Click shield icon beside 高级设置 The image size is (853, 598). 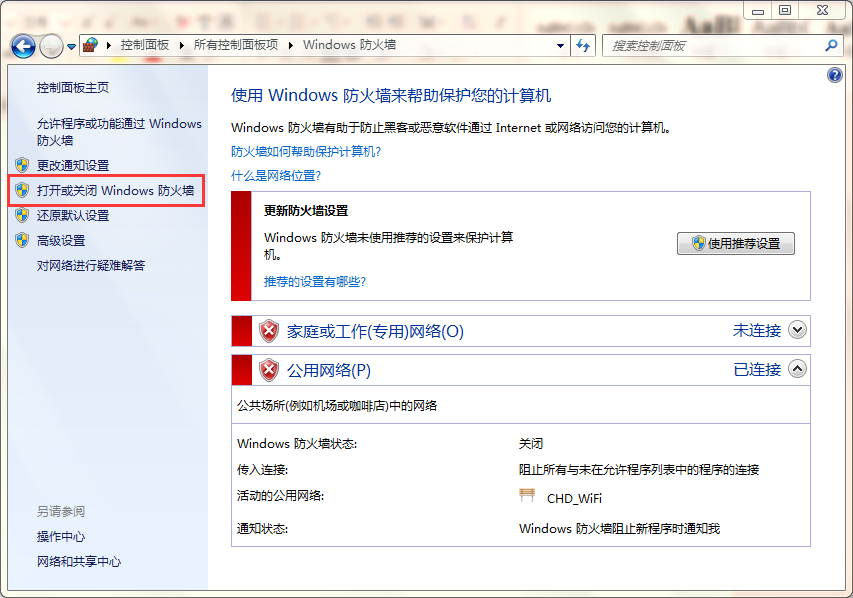click(x=22, y=240)
